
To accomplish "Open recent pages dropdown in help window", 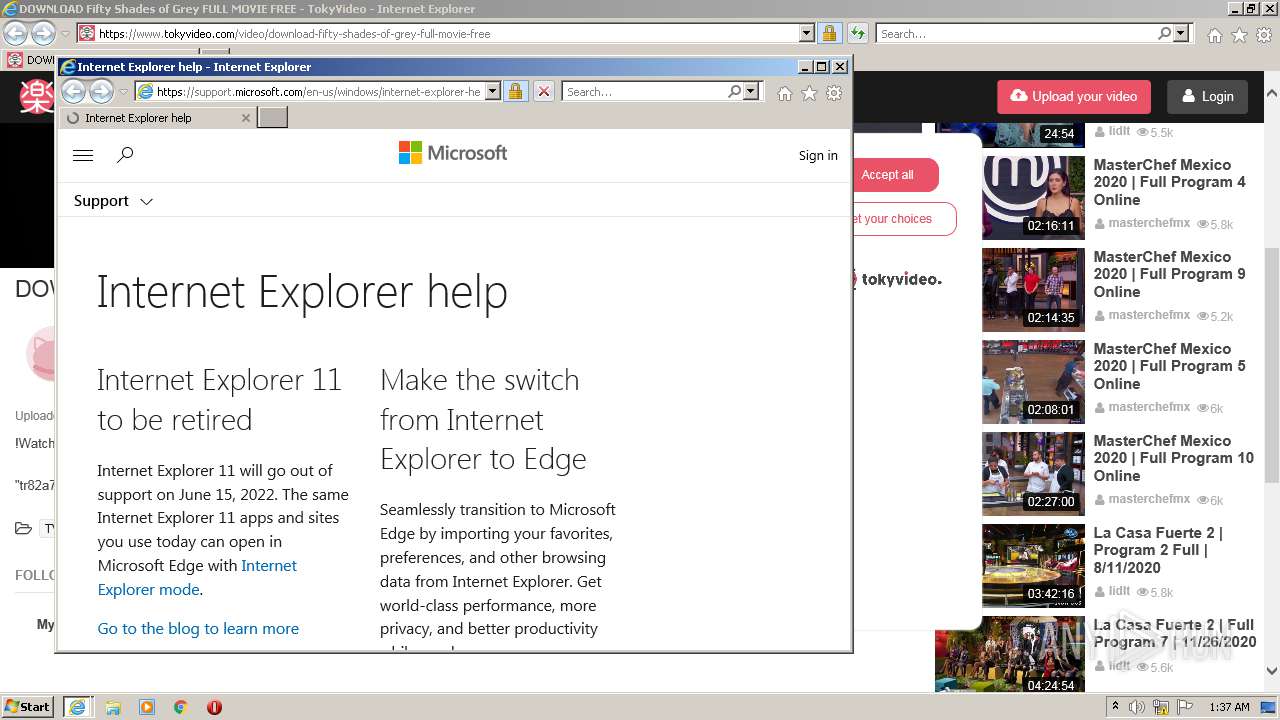I will click(x=123, y=92).
